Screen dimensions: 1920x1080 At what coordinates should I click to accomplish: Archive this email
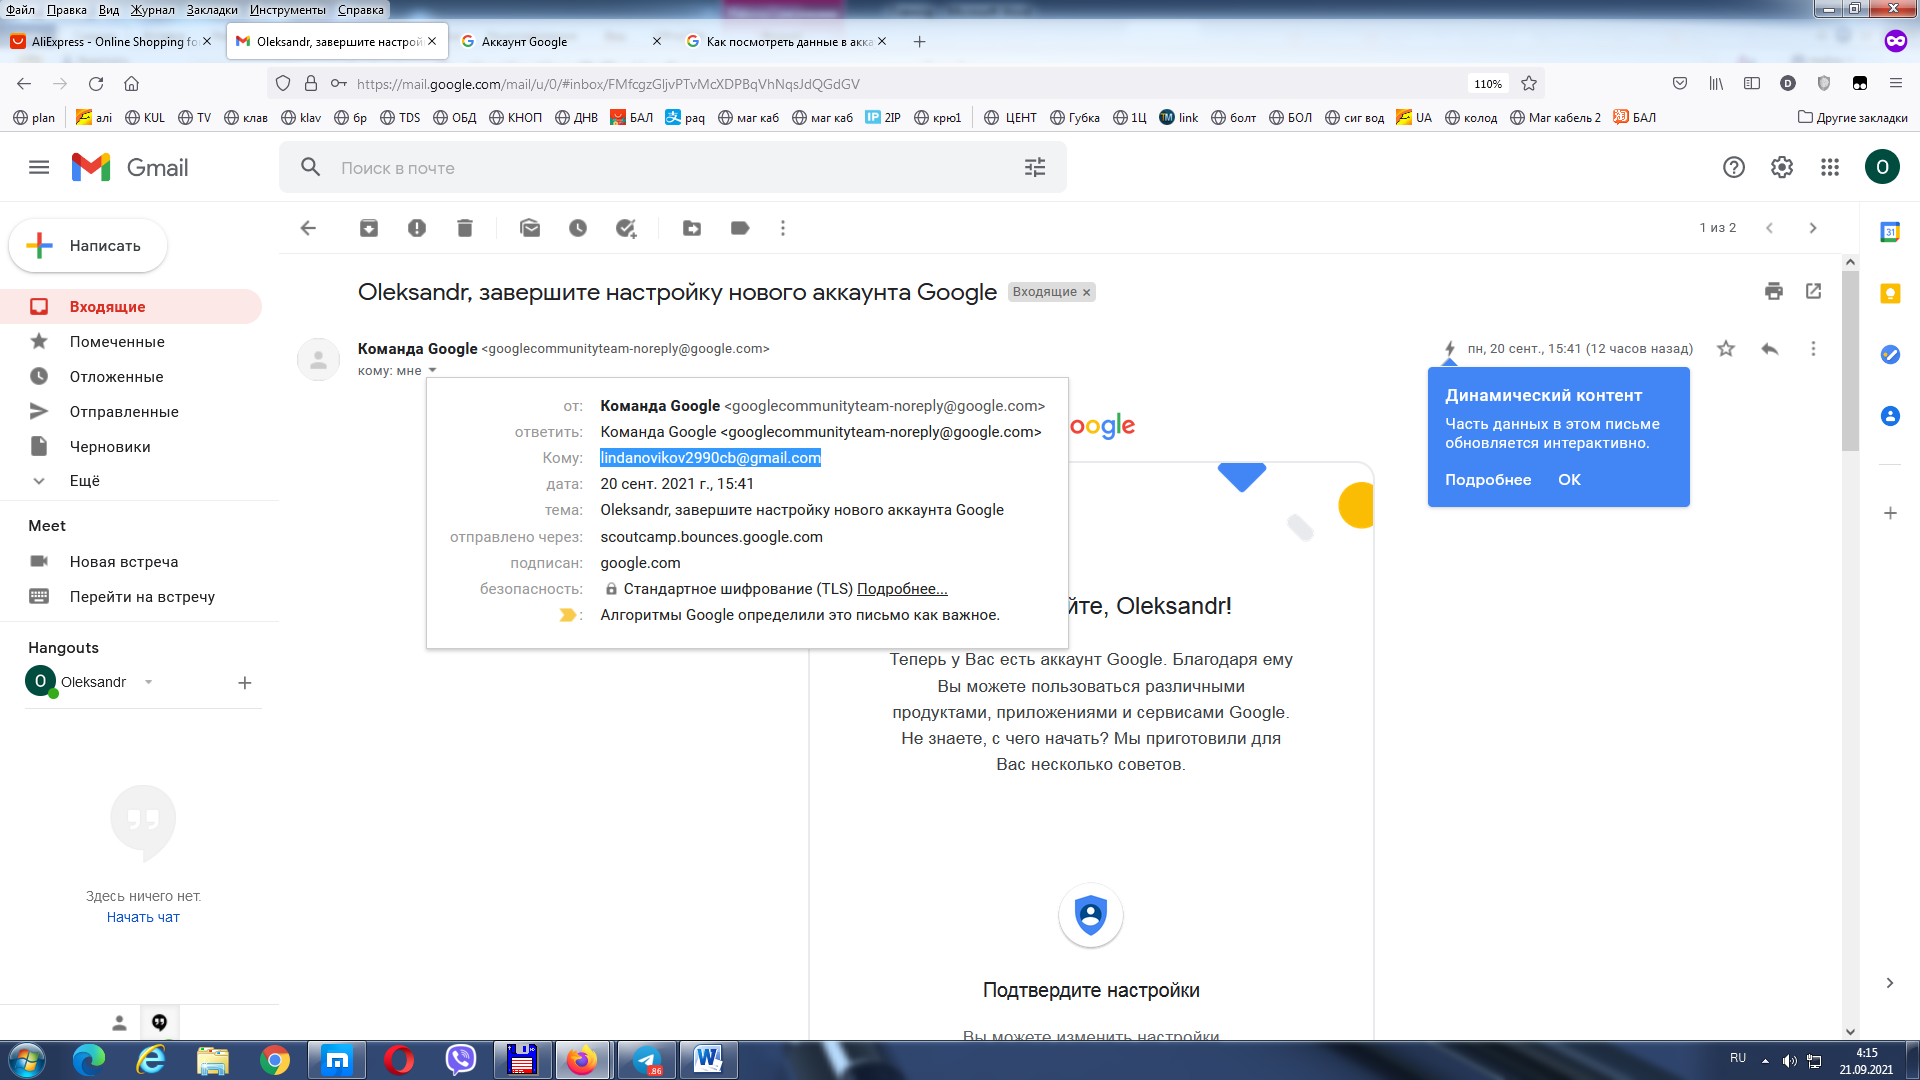point(369,228)
